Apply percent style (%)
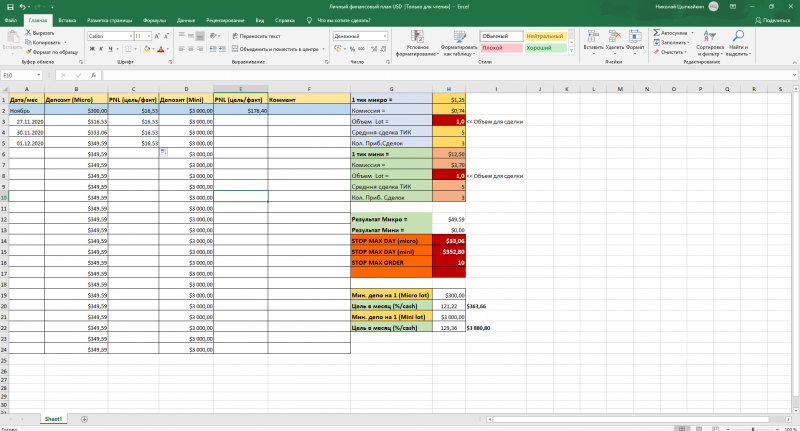The height and width of the screenshot is (431, 800). coord(352,49)
